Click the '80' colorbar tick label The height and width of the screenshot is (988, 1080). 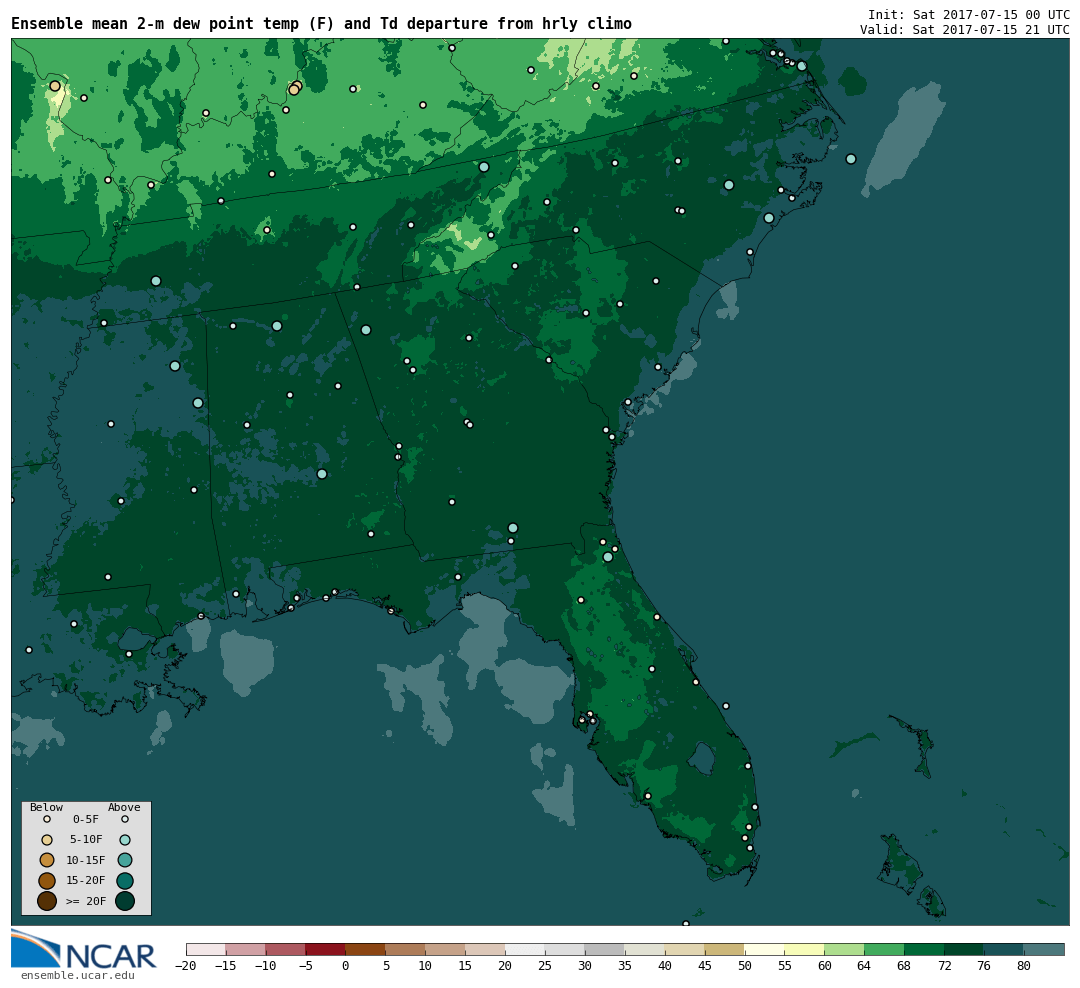tap(1024, 966)
